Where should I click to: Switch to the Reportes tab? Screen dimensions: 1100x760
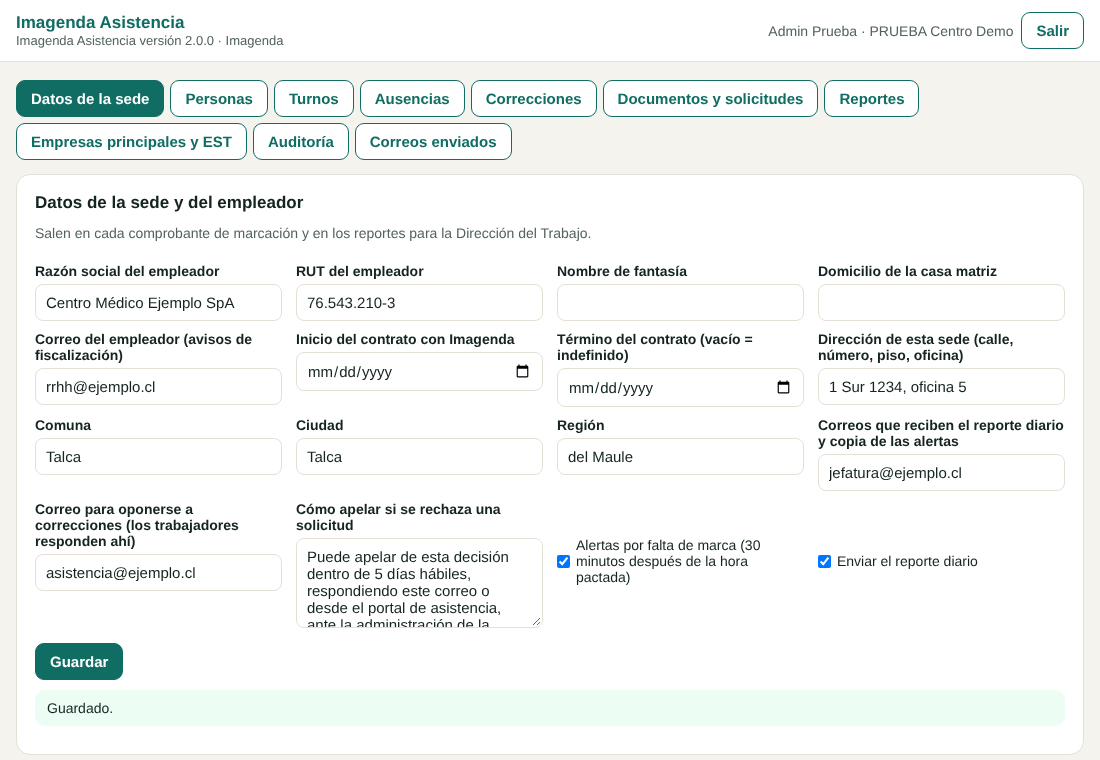pyautogui.click(x=871, y=98)
